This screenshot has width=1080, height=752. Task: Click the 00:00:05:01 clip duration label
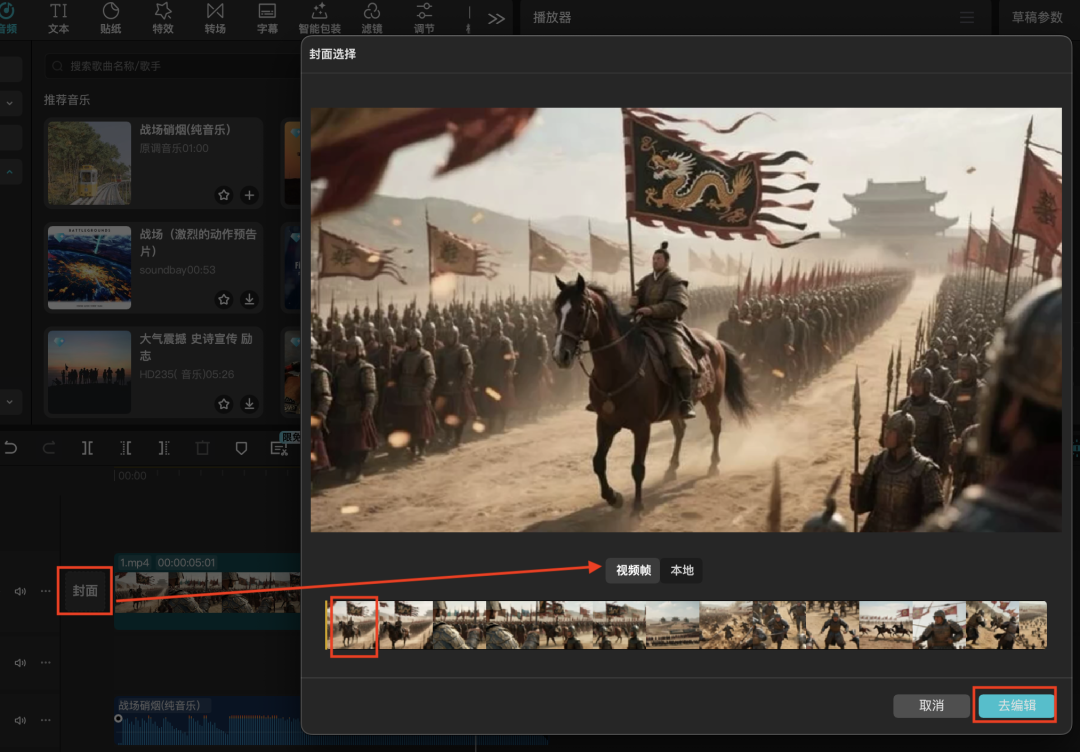tap(187, 563)
